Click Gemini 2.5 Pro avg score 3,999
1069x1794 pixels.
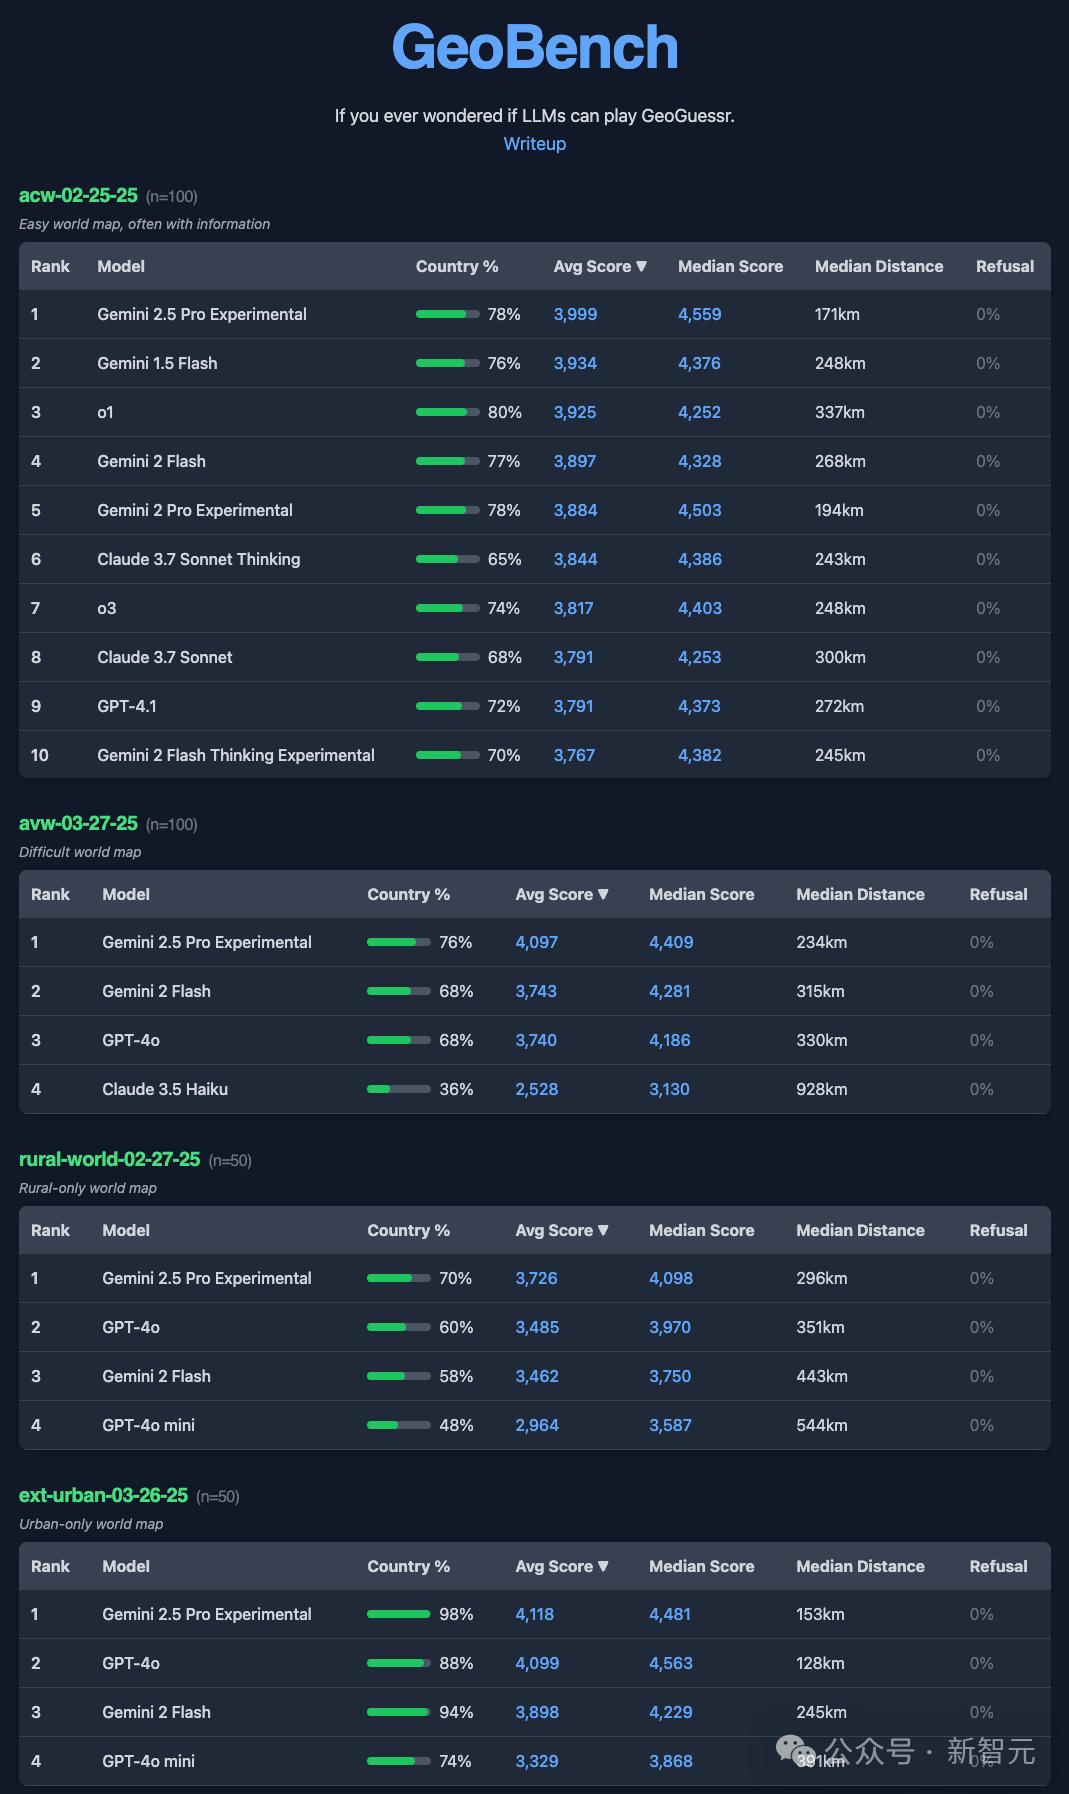click(x=575, y=314)
